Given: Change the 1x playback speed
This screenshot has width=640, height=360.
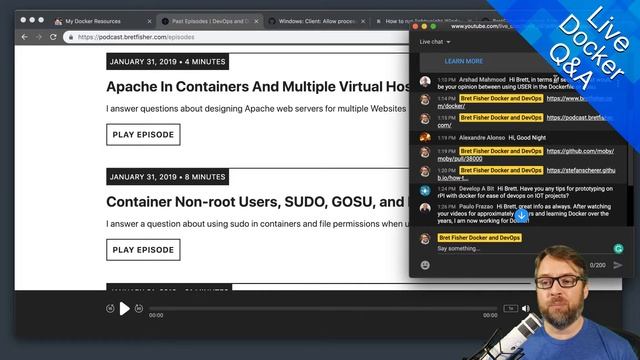Looking at the screenshot, I should [x=510, y=309].
